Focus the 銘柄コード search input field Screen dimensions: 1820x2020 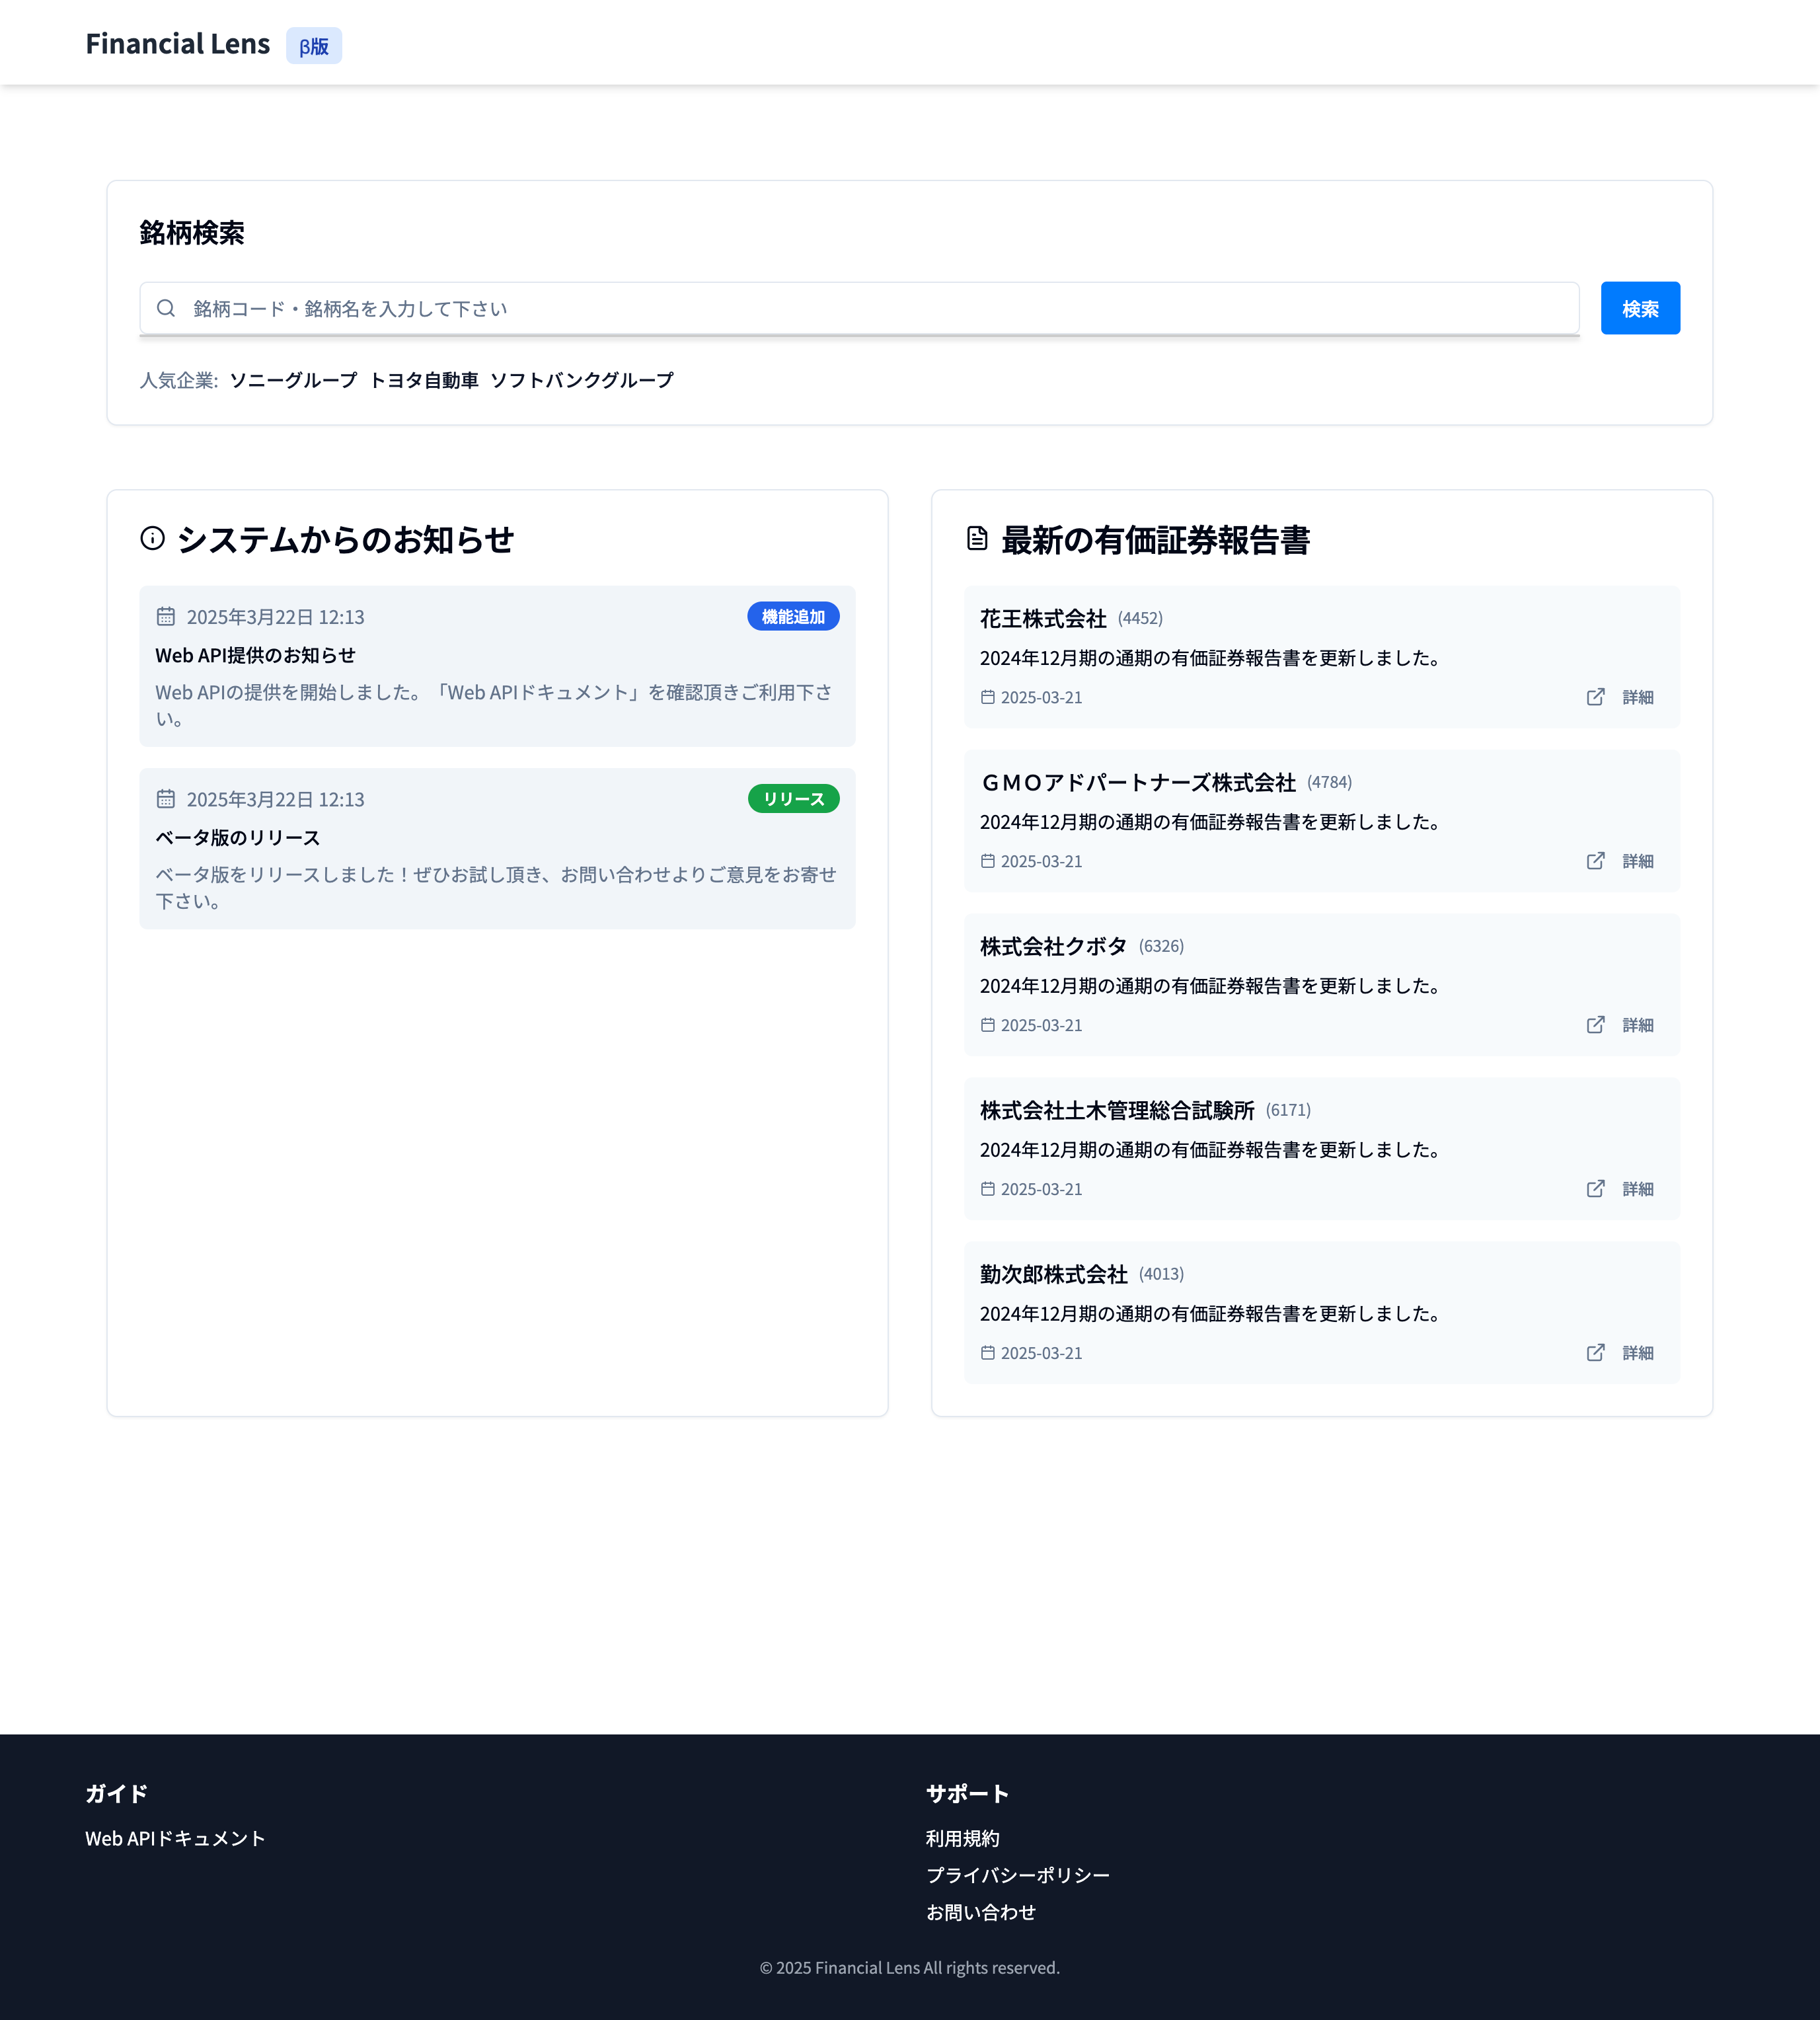pos(860,308)
